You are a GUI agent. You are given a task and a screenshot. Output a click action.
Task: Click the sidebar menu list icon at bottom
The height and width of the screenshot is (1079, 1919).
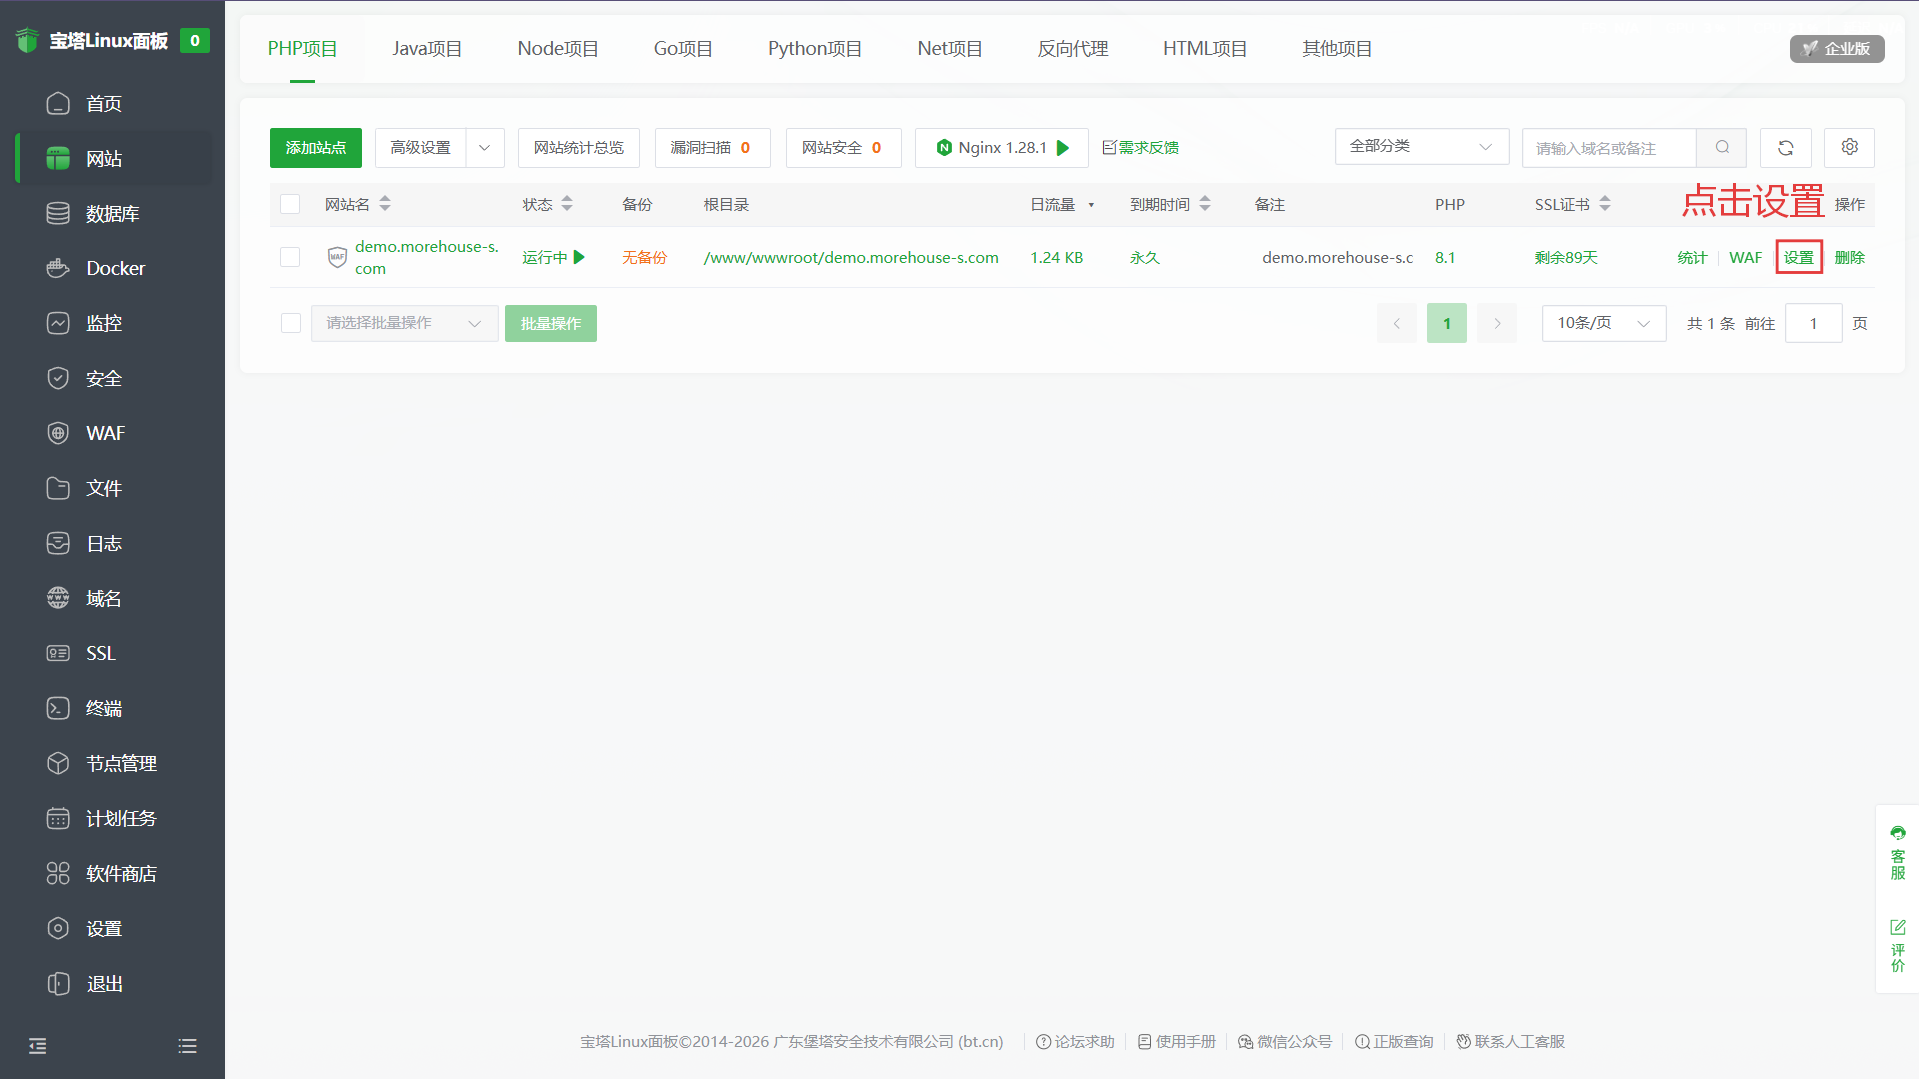[x=187, y=1046]
